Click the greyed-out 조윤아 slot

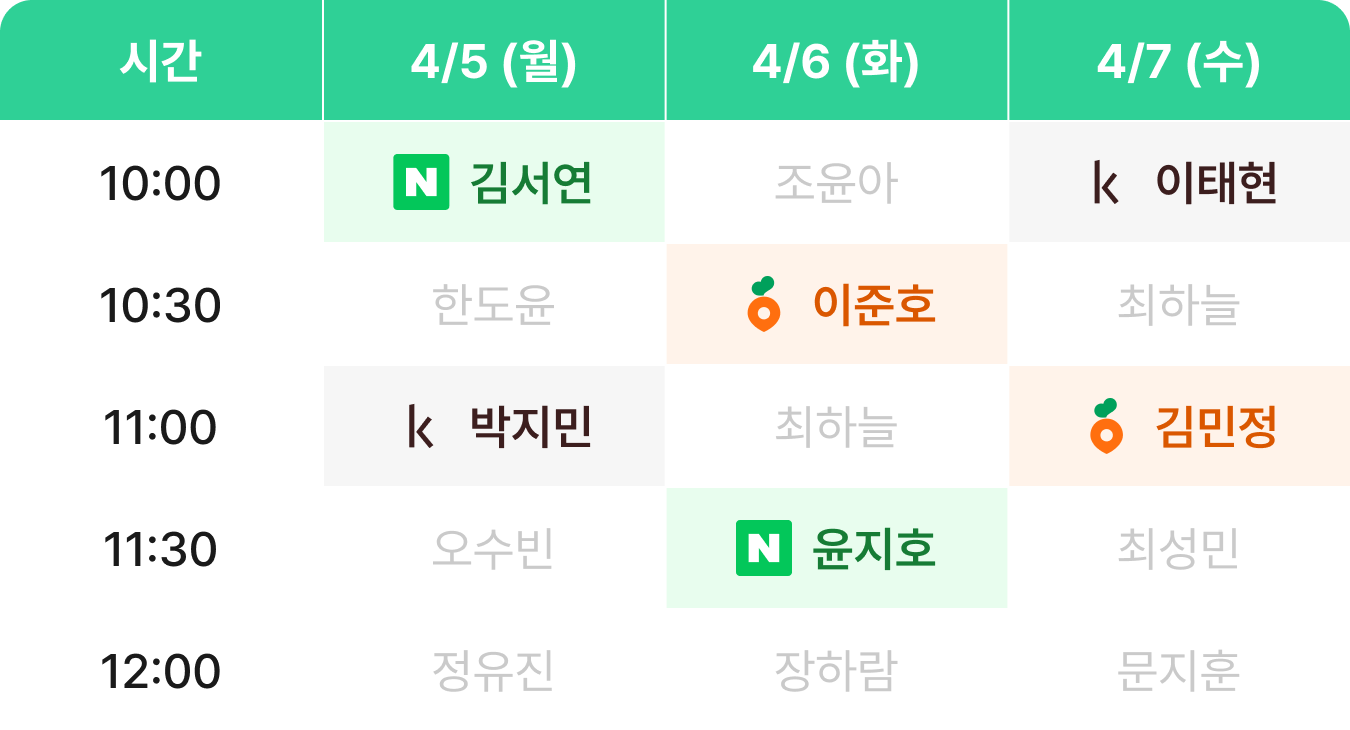tap(836, 183)
